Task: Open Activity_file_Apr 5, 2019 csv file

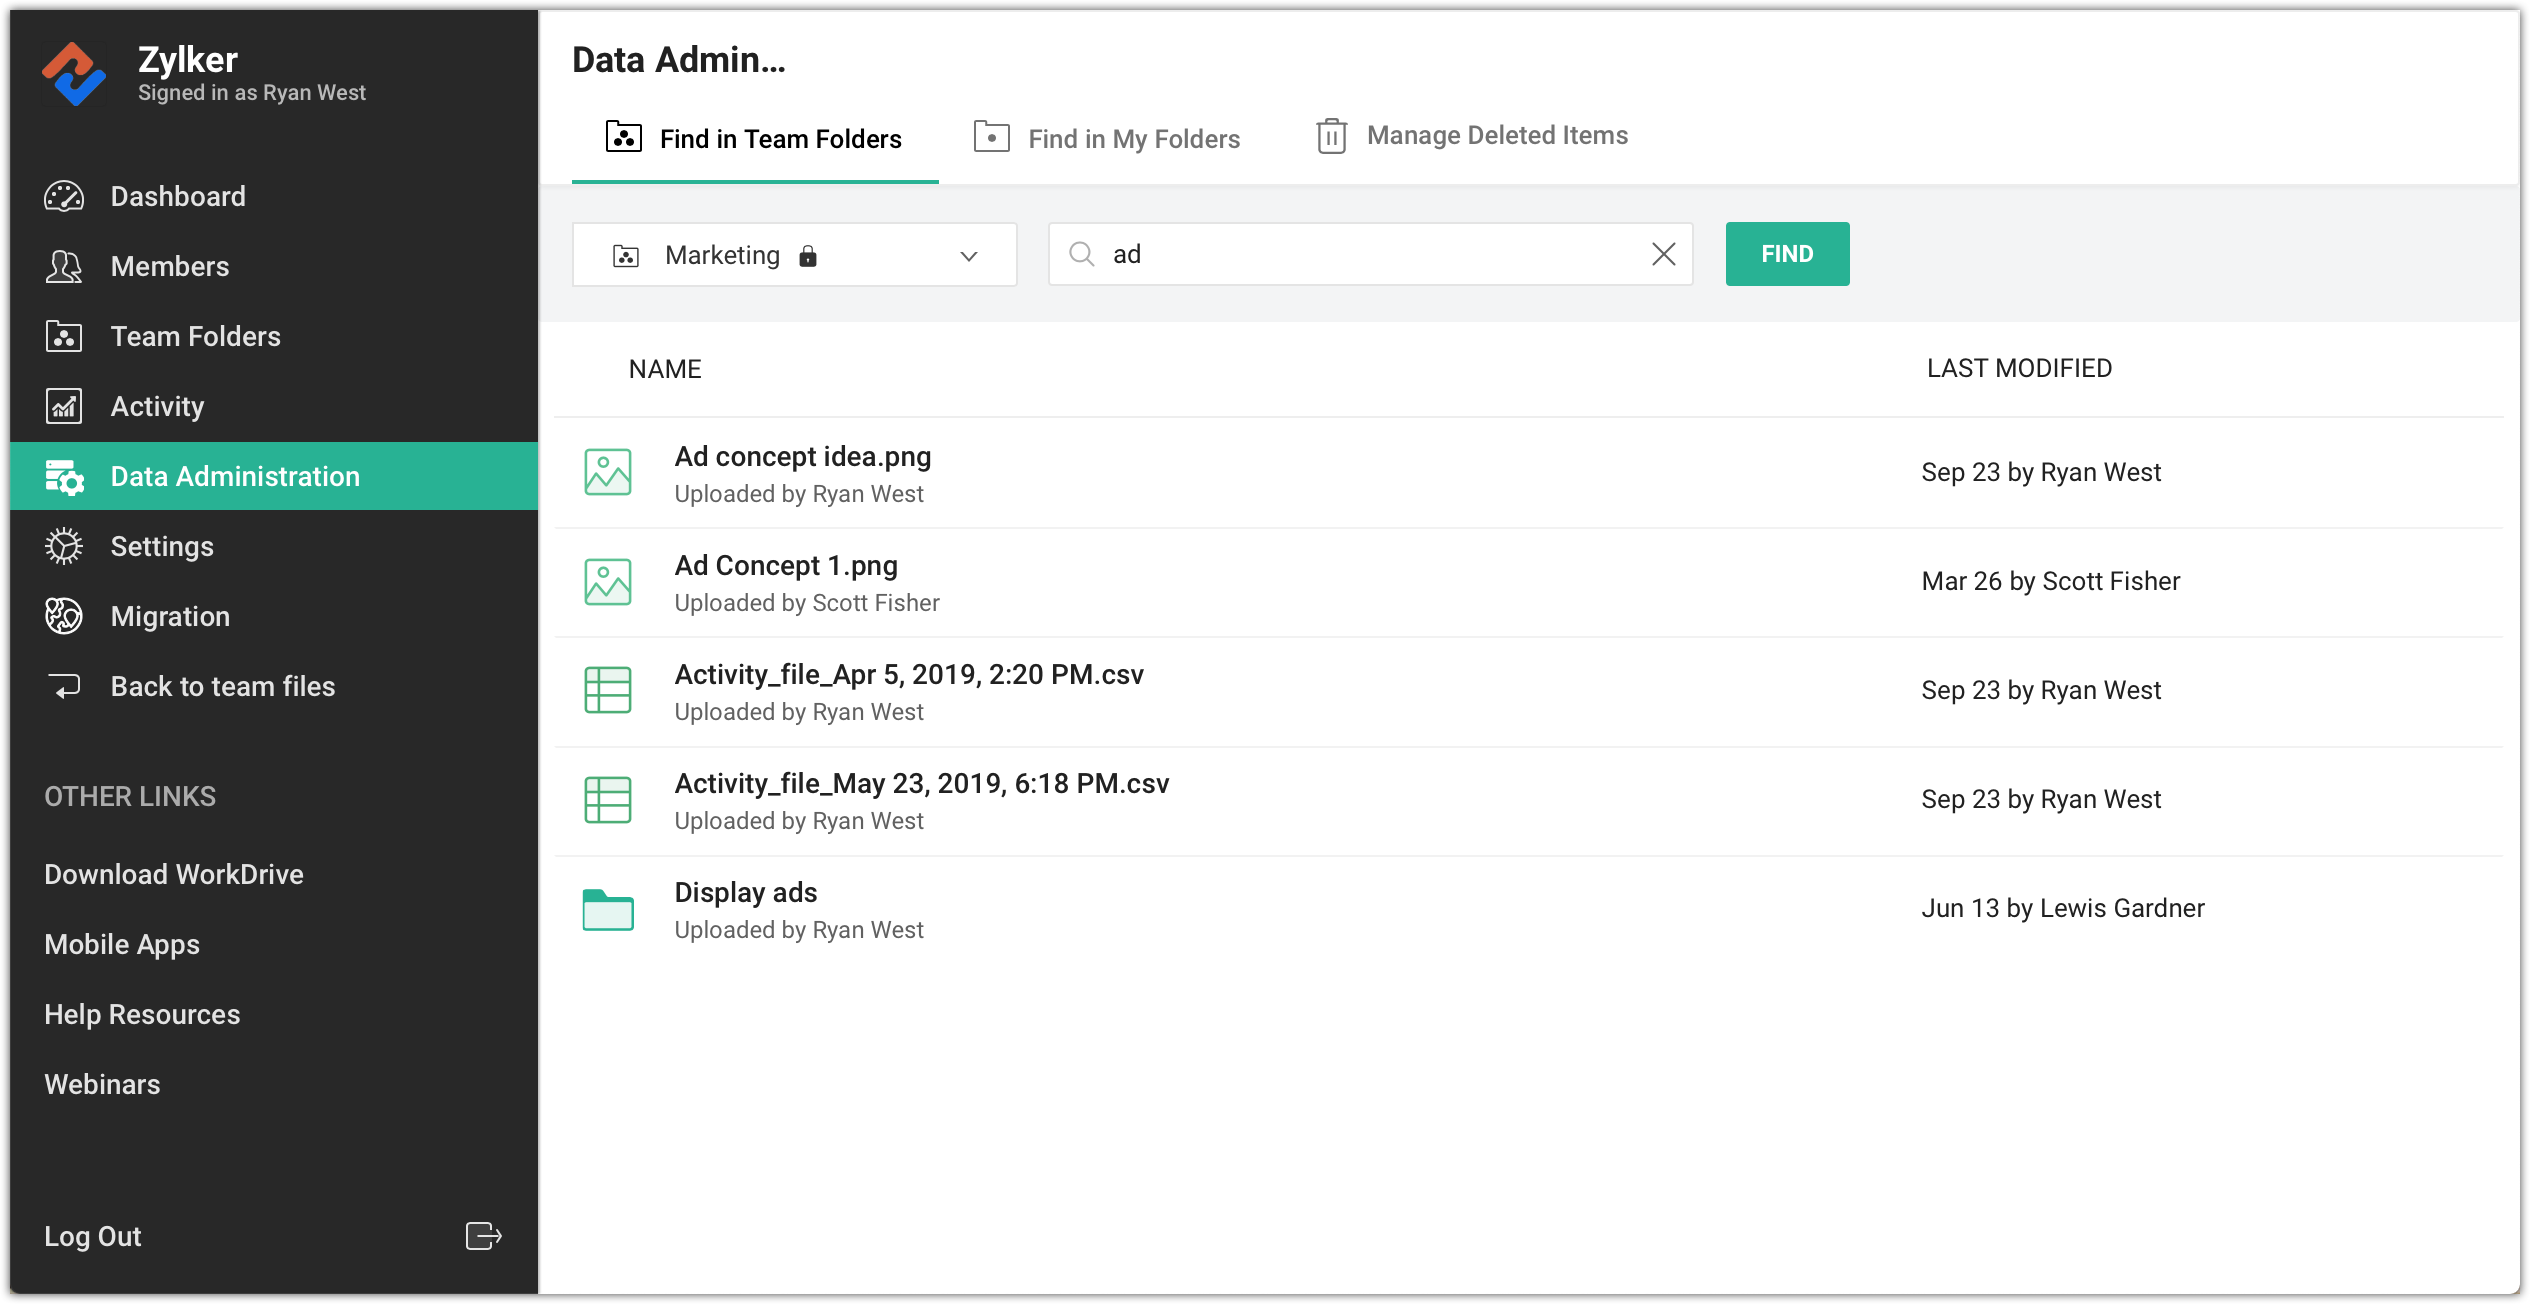Action: point(908,675)
